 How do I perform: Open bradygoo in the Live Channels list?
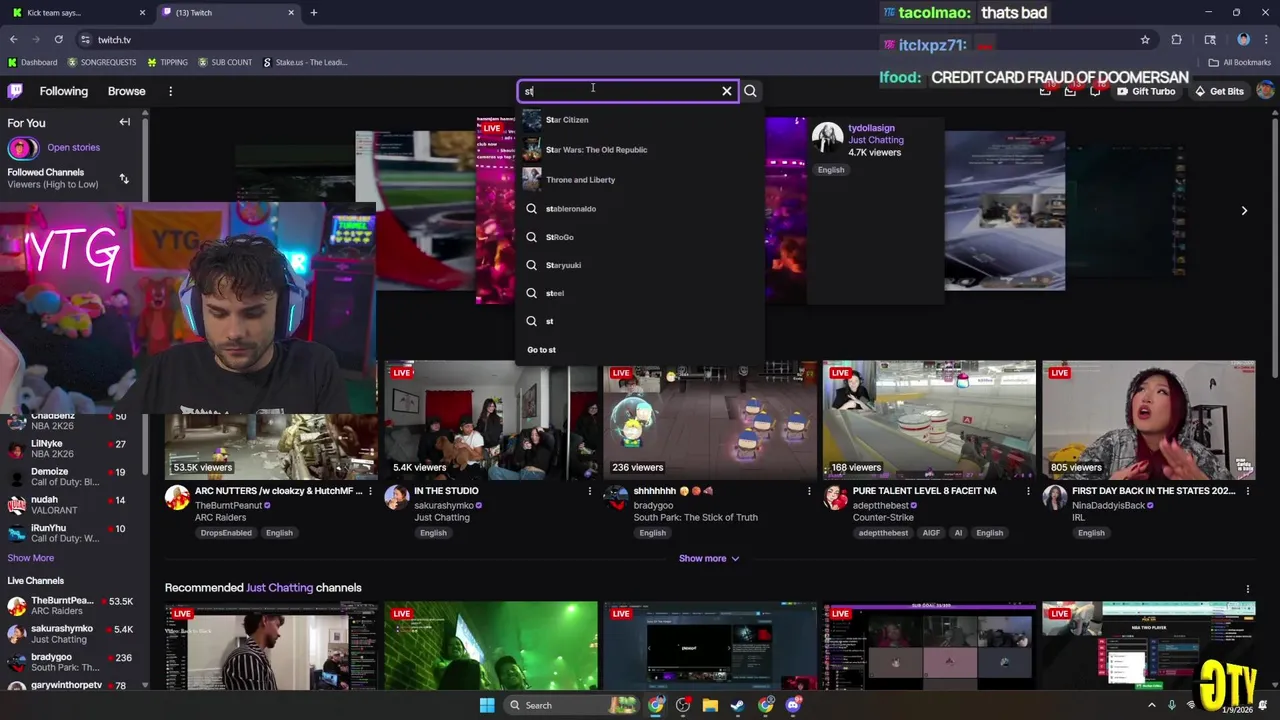[75, 663]
